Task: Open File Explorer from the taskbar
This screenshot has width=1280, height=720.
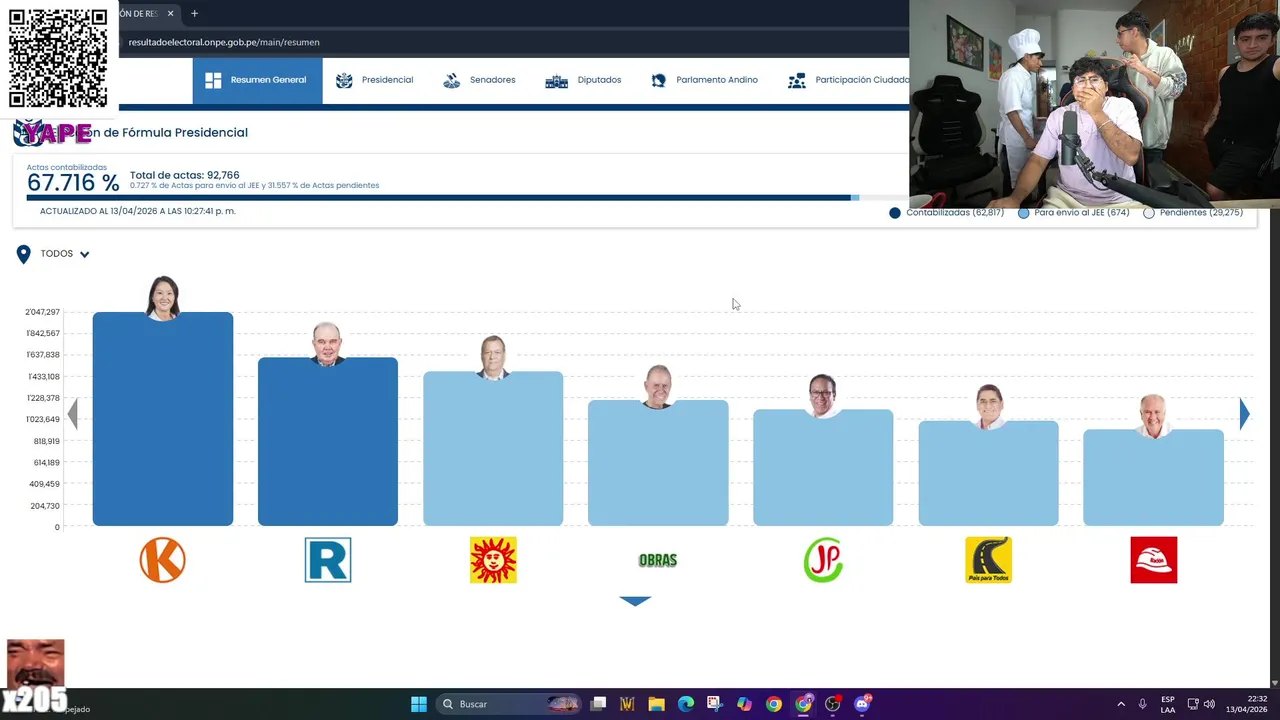Action: pos(656,704)
